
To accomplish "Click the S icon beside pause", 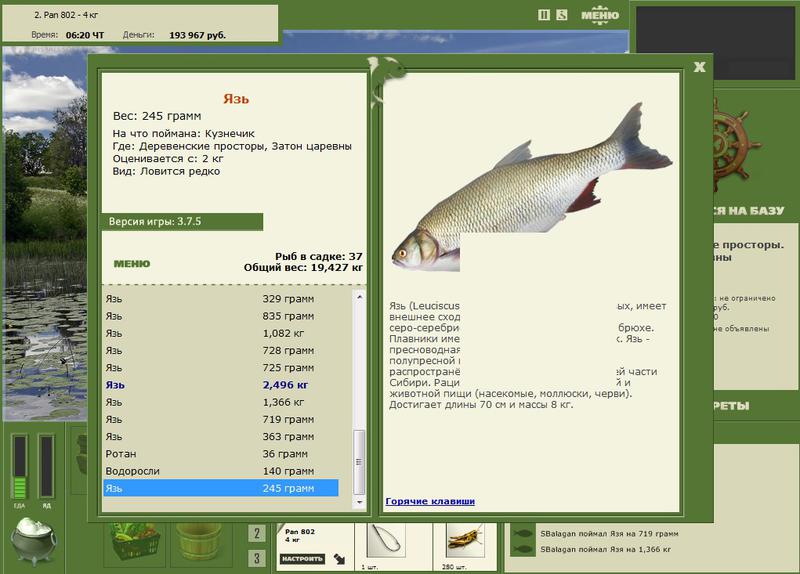I will (x=562, y=15).
